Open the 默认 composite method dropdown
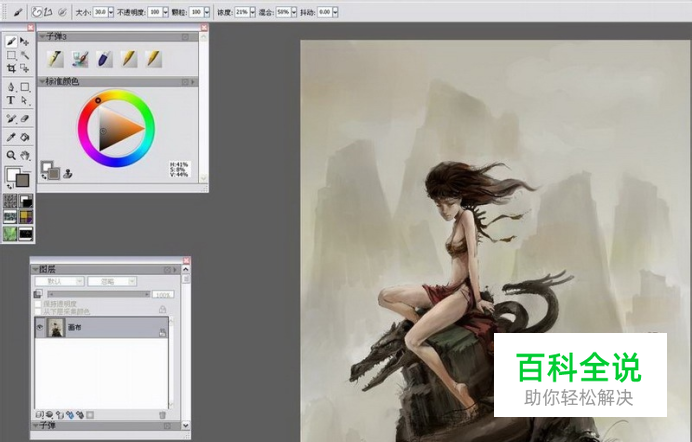Screen dimensions: 692x442 click(x=60, y=281)
